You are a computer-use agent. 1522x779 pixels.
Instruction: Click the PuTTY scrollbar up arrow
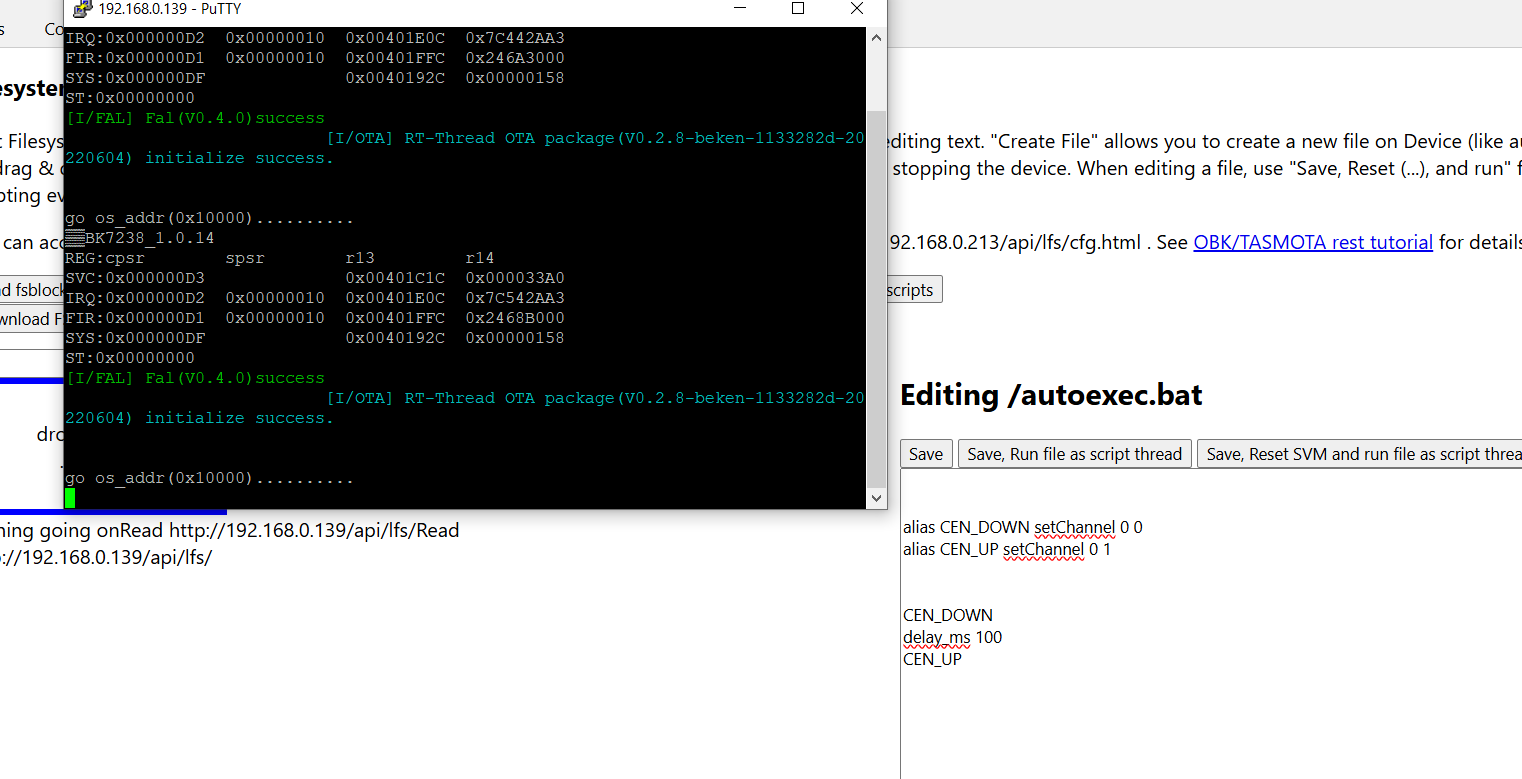pyautogui.click(x=876, y=37)
